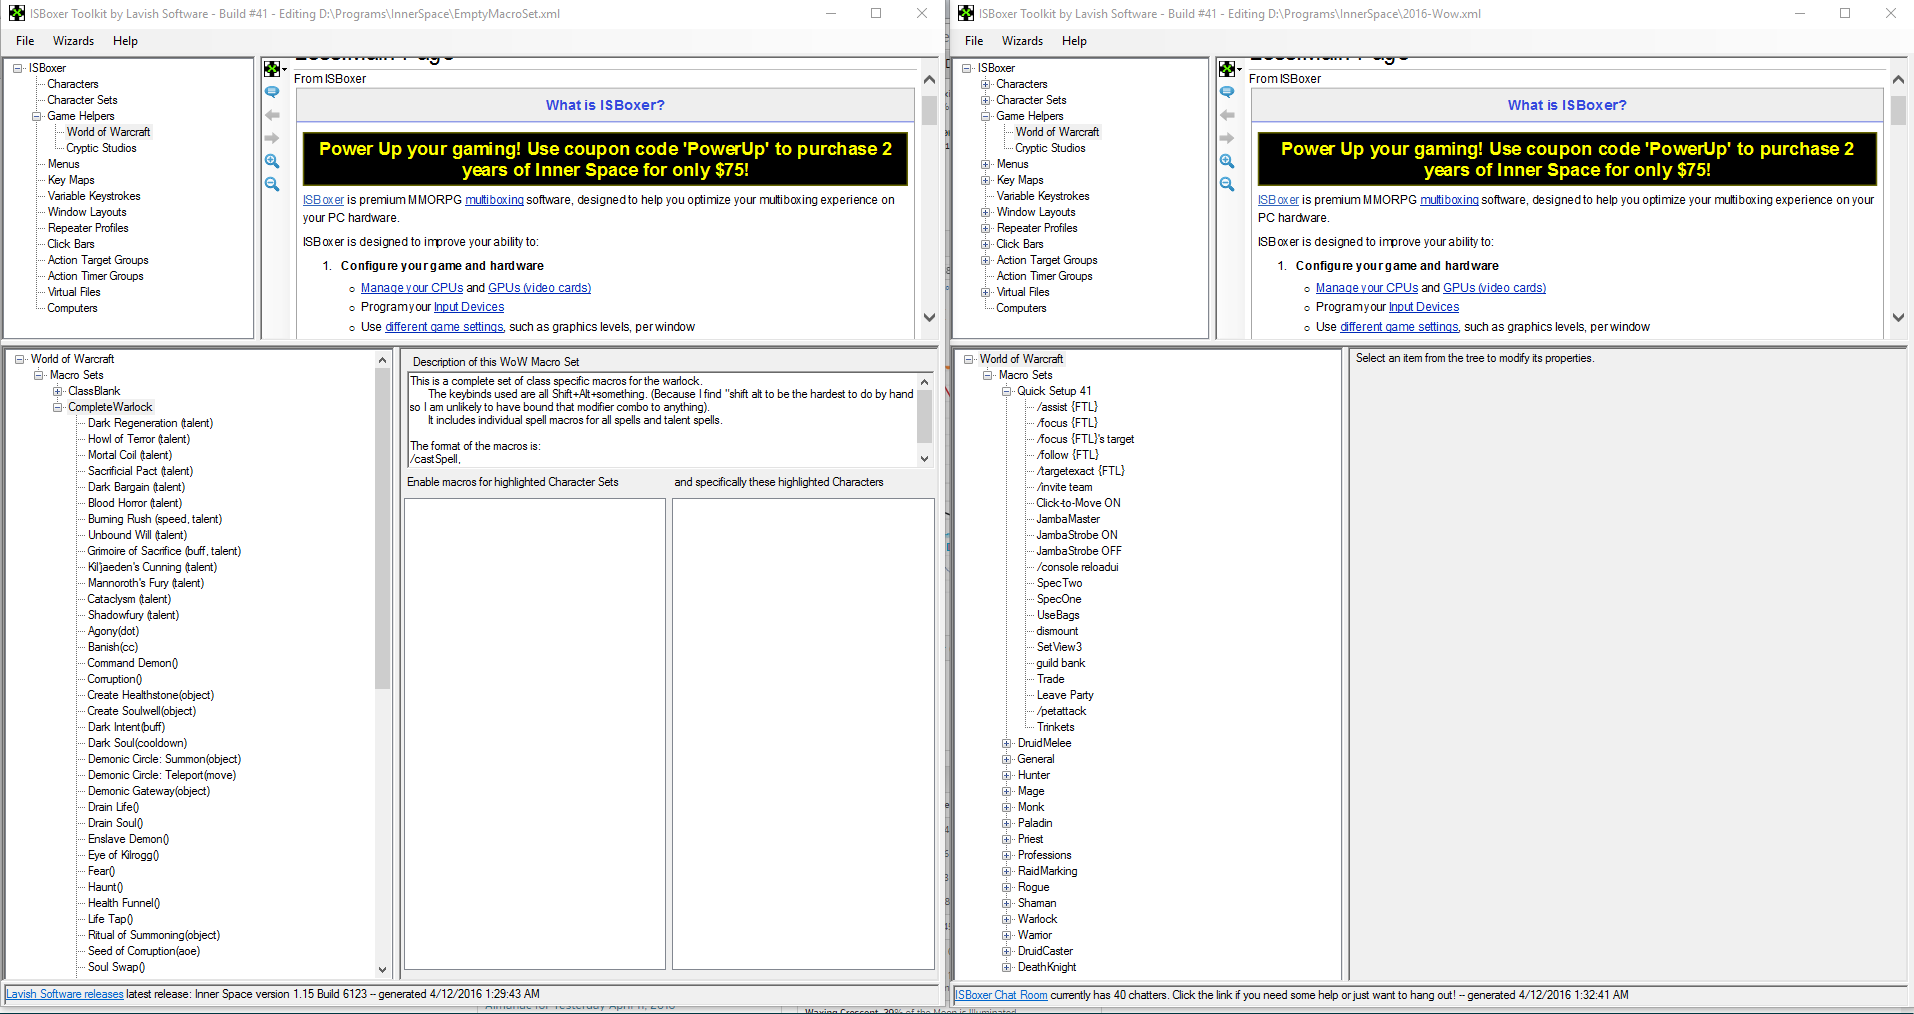The height and width of the screenshot is (1014, 1914).
Task: Zoom in the help page in right window
Action: click(1227, 161)
